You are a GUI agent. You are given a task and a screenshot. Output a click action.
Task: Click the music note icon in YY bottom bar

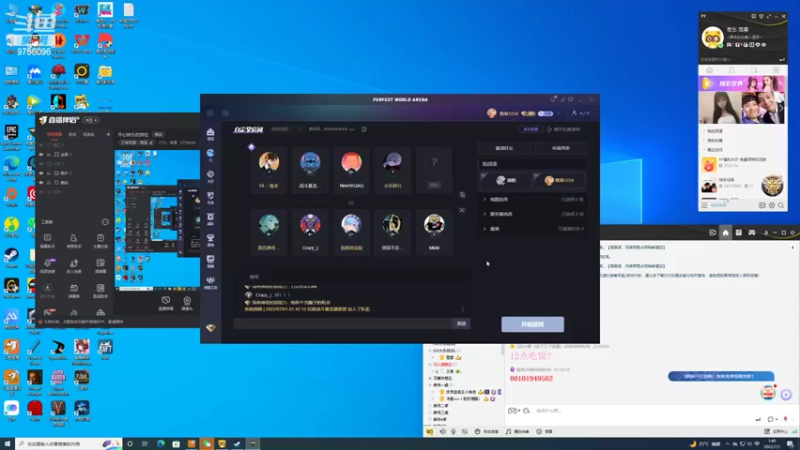pyautogui.click(x=508, y=432)
